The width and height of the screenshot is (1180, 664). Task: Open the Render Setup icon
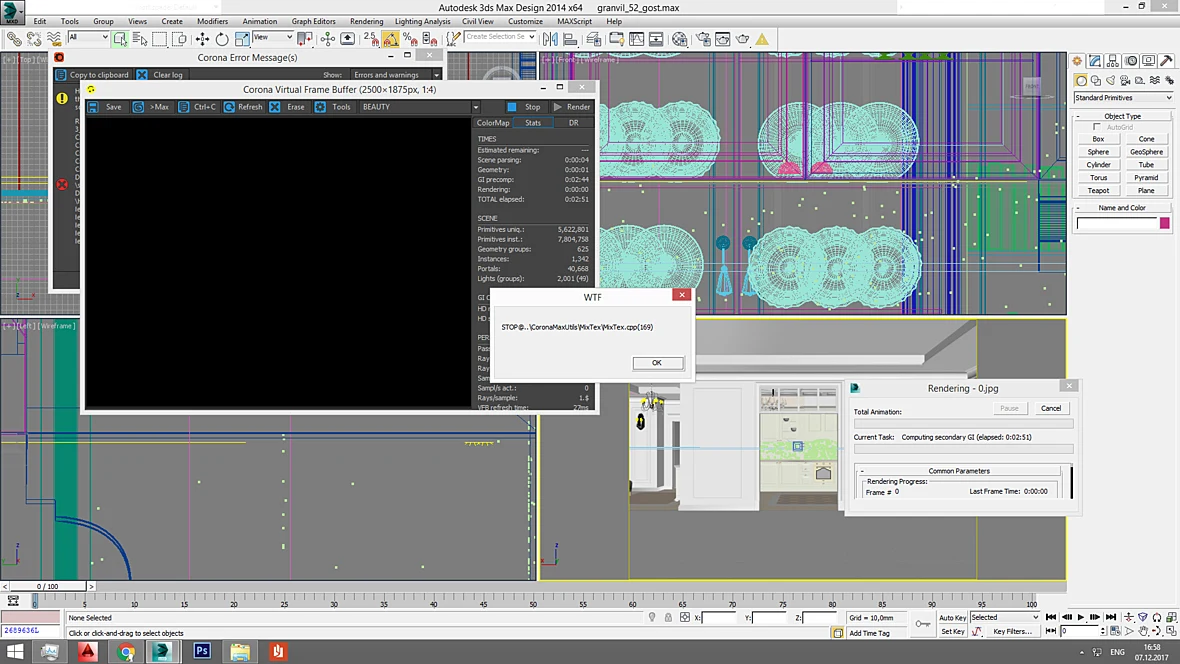[x=703, y=38]
